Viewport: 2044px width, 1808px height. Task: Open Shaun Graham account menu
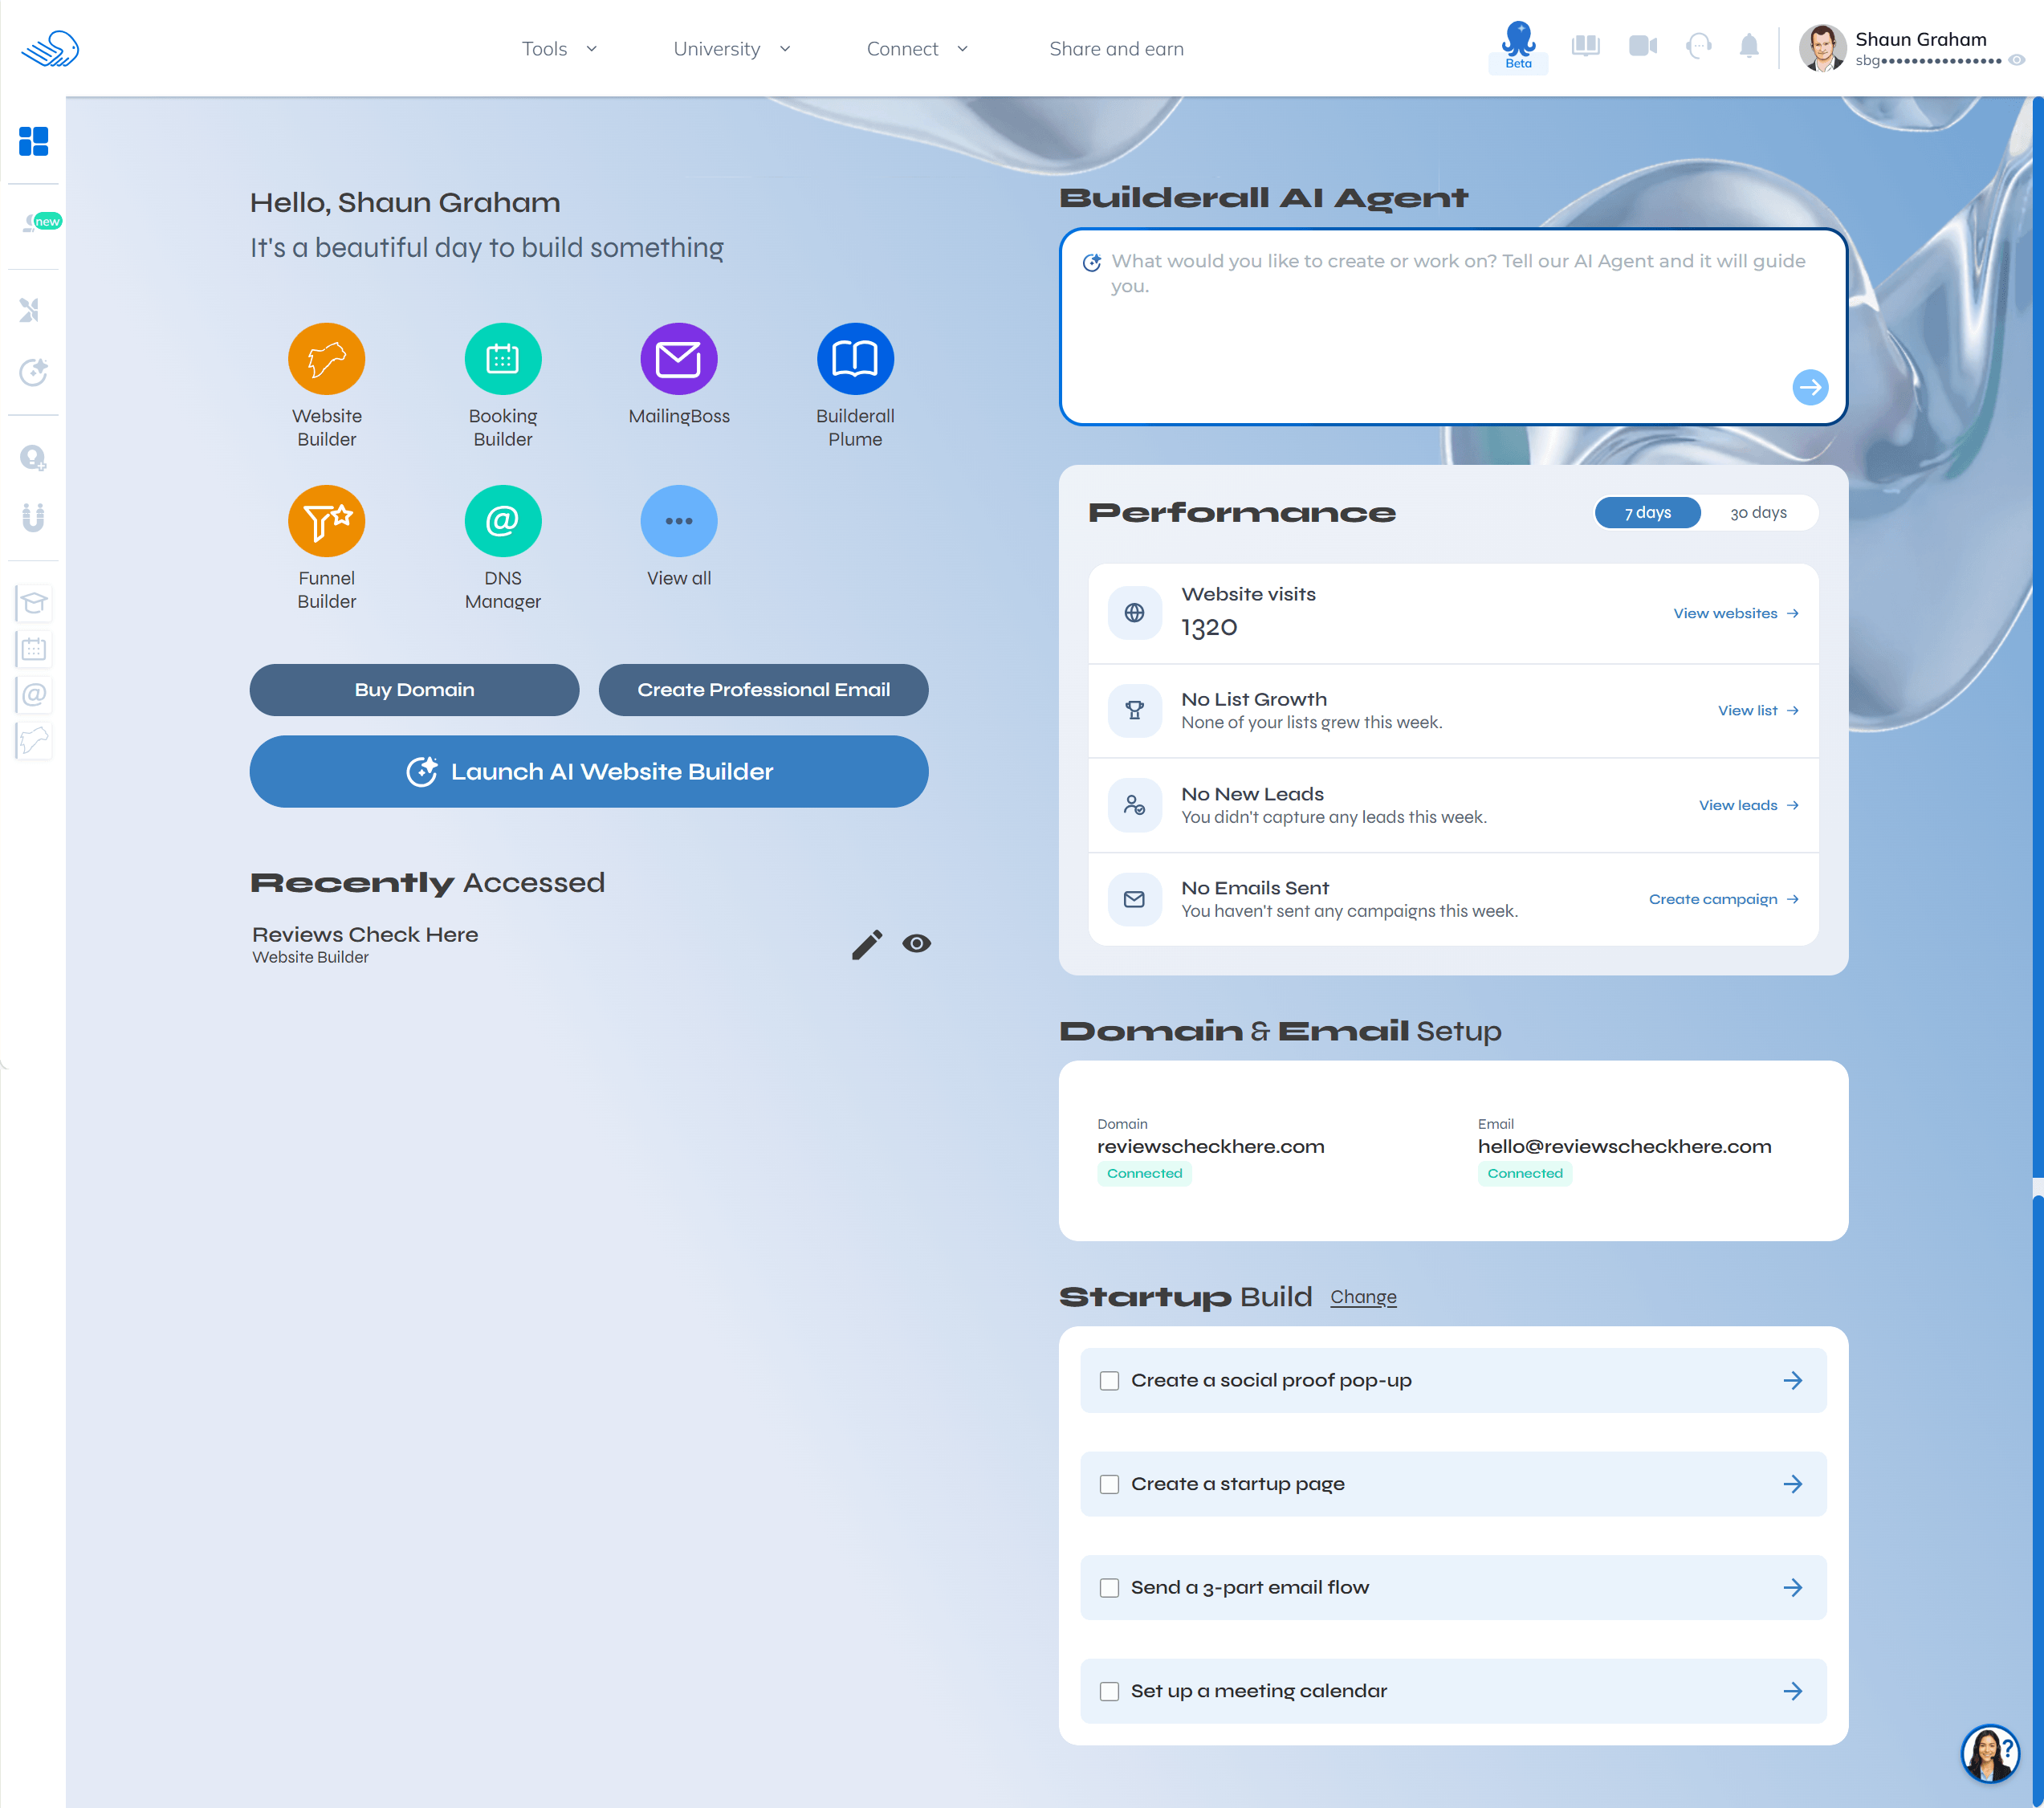click(1913, 48)
